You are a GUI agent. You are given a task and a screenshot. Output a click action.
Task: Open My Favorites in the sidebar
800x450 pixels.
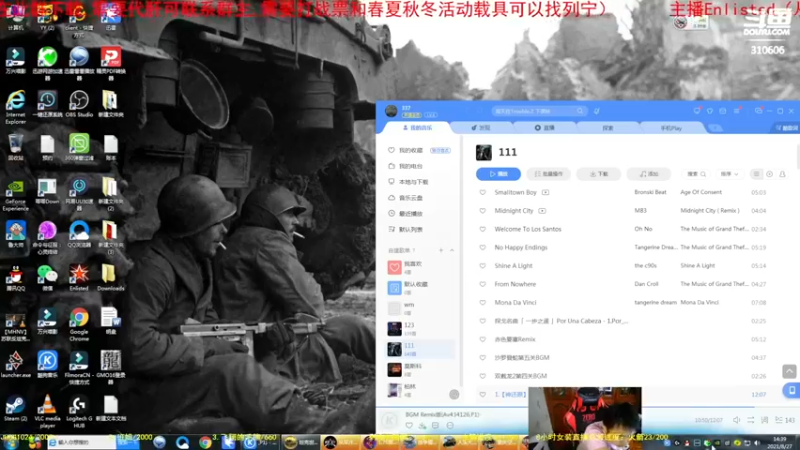(411, 151)
